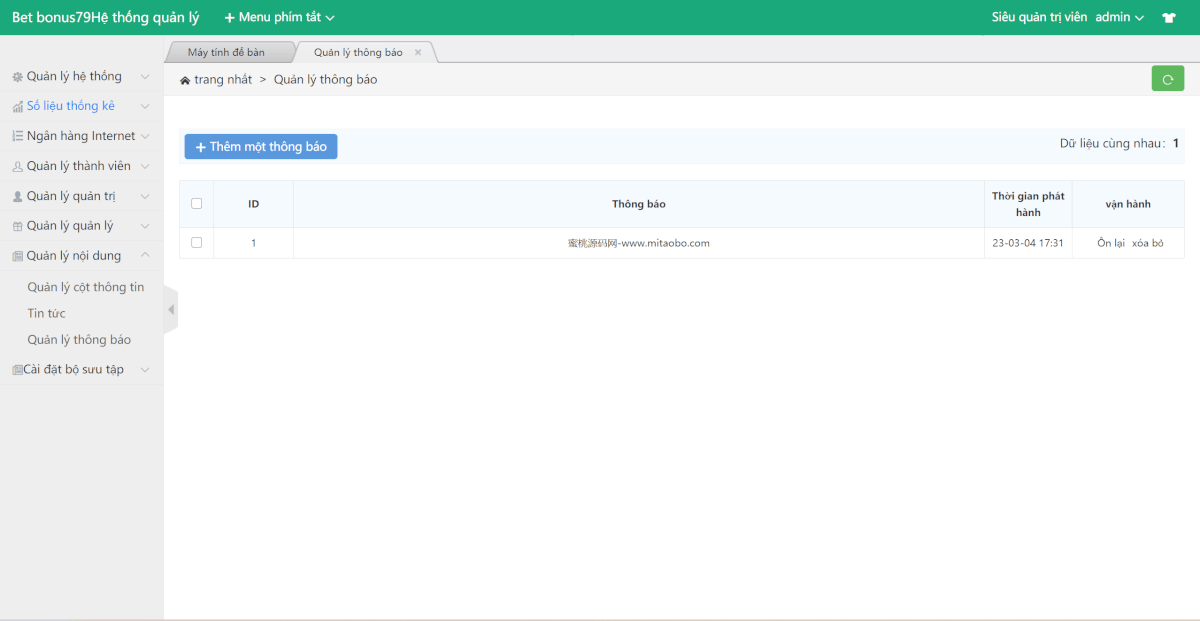Open Menu phím tắt dropdown
The height and width of the screenshot is (621, 1200).
(x=280, y=17)
